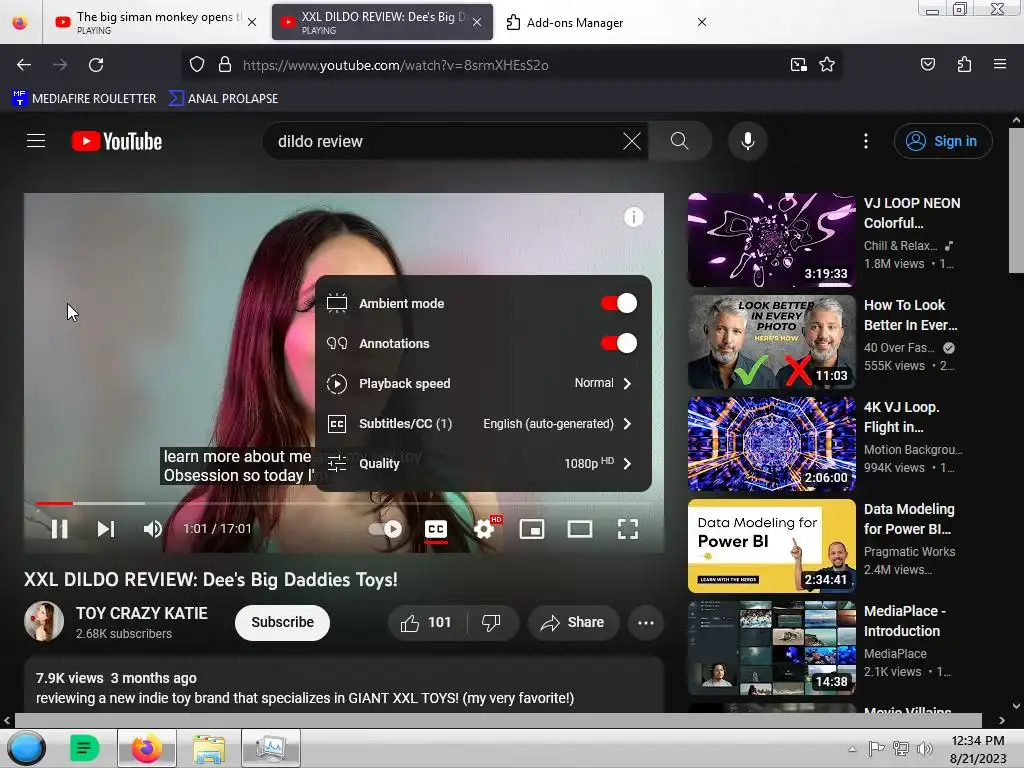Open TOY CRAZY KATIE channel name
The width and height of the screenshot is (1024, 768).
coord(142,613)
